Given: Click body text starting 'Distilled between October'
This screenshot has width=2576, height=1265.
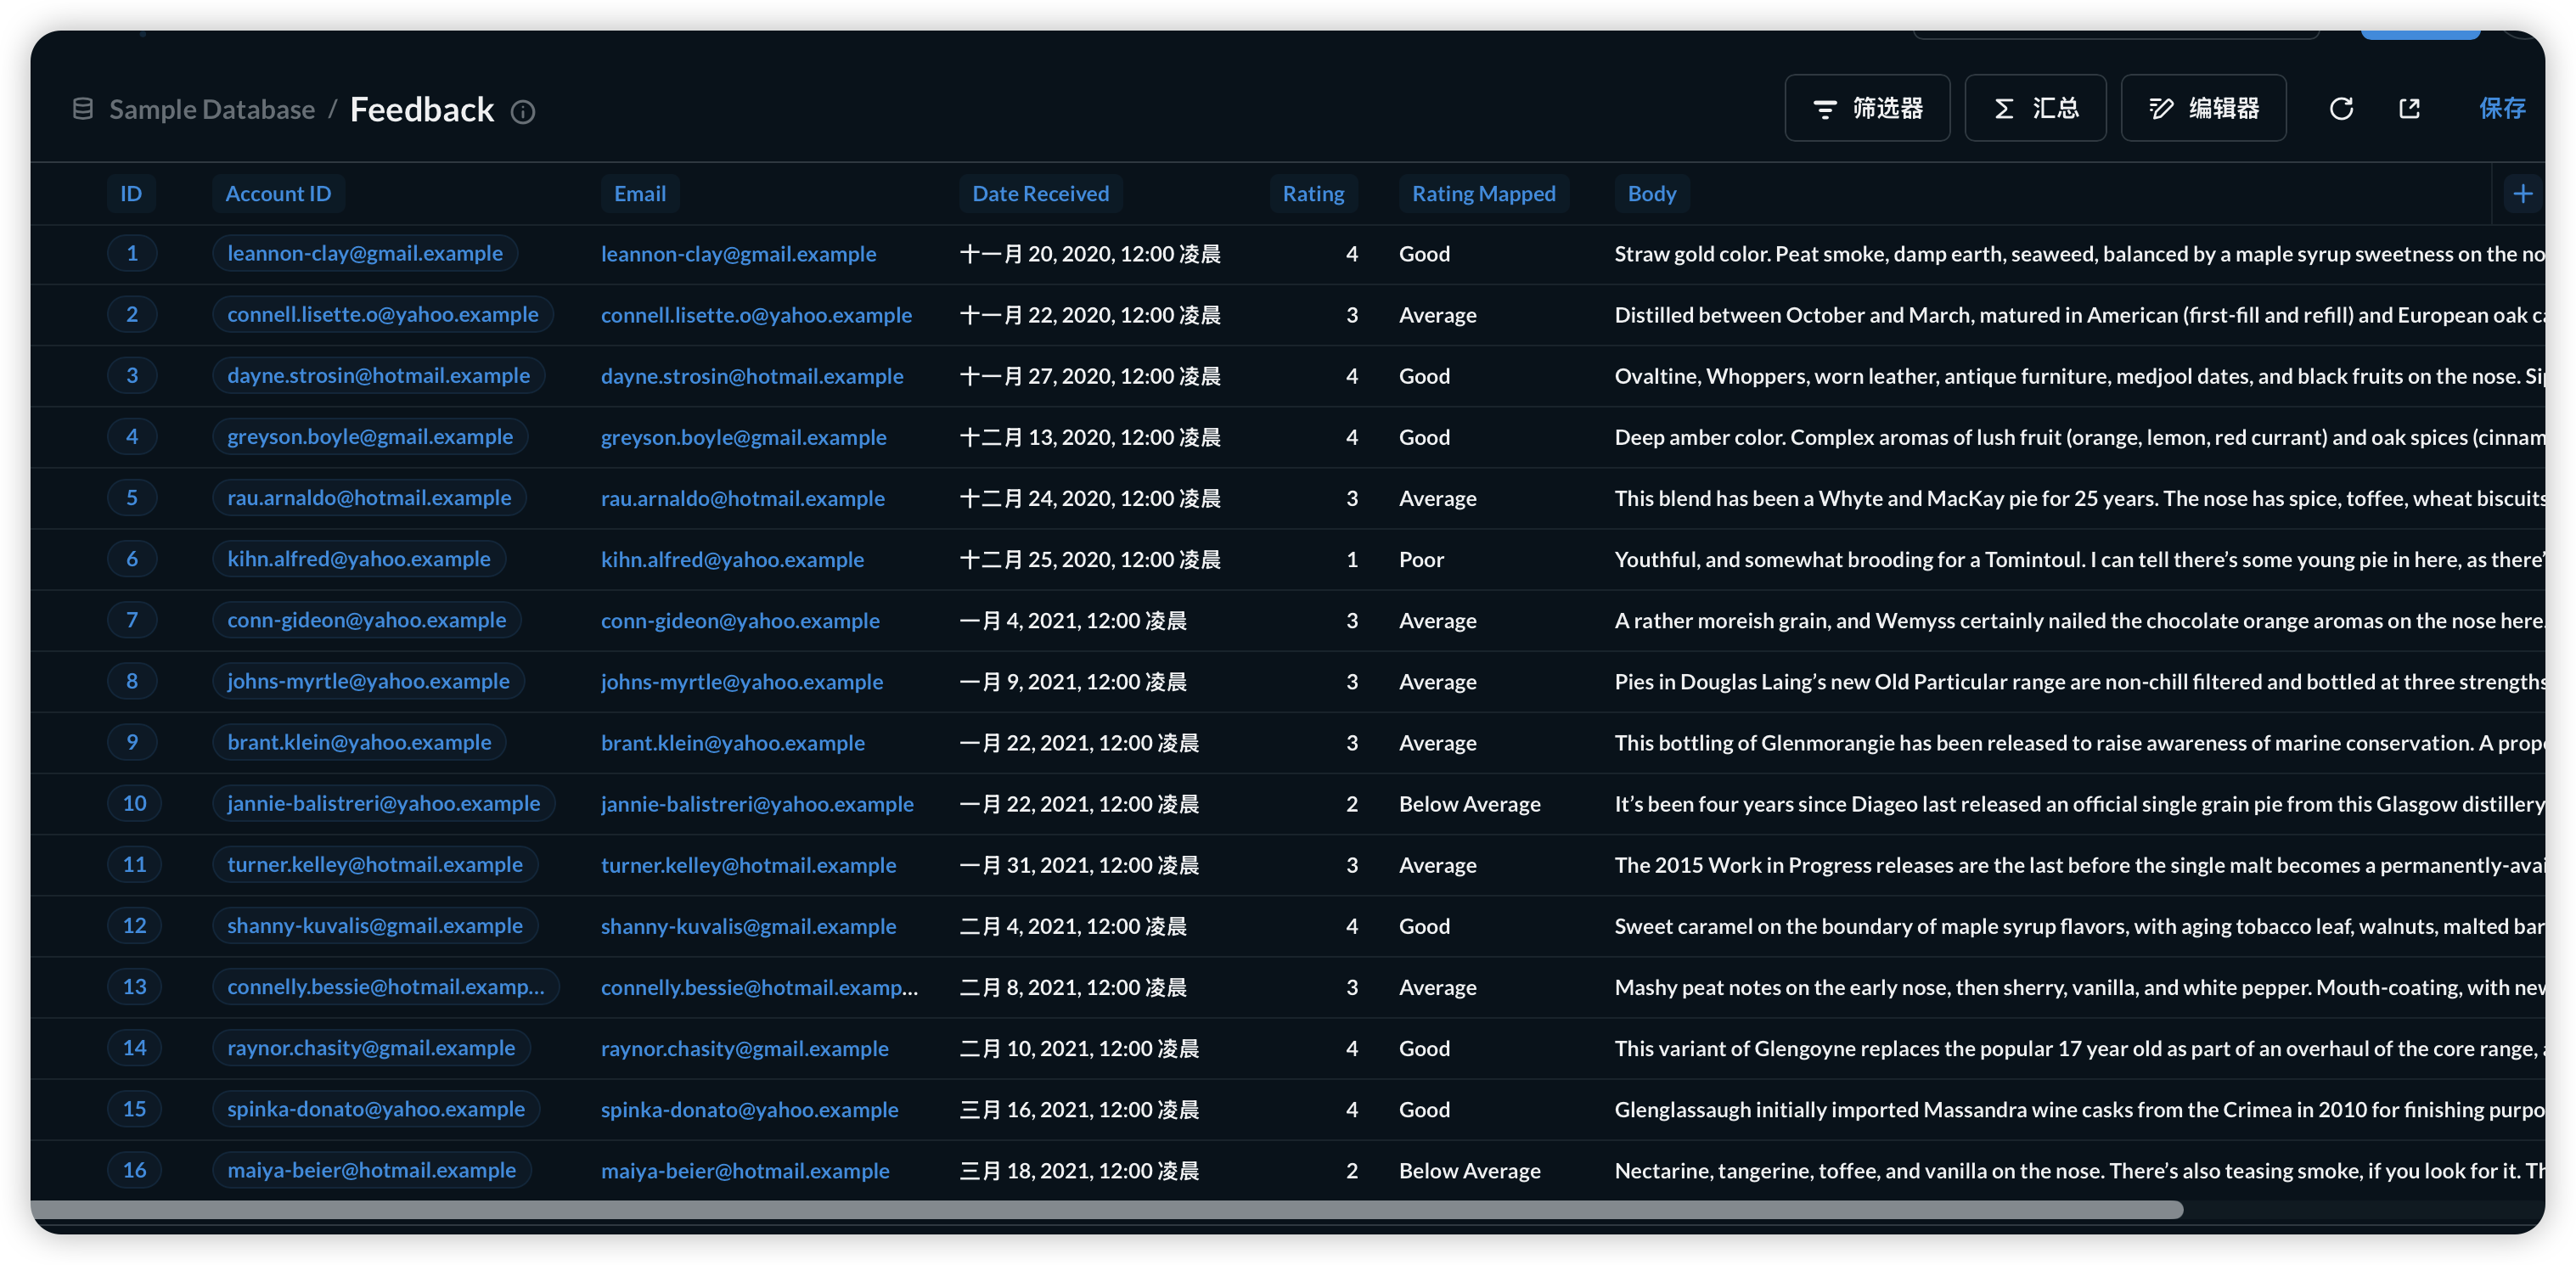Looking at the screenshot, I should click(2079, 315).
